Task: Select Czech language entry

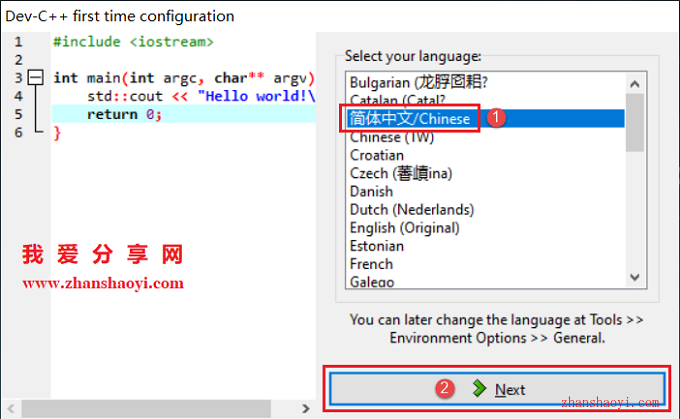Action: 485,173
